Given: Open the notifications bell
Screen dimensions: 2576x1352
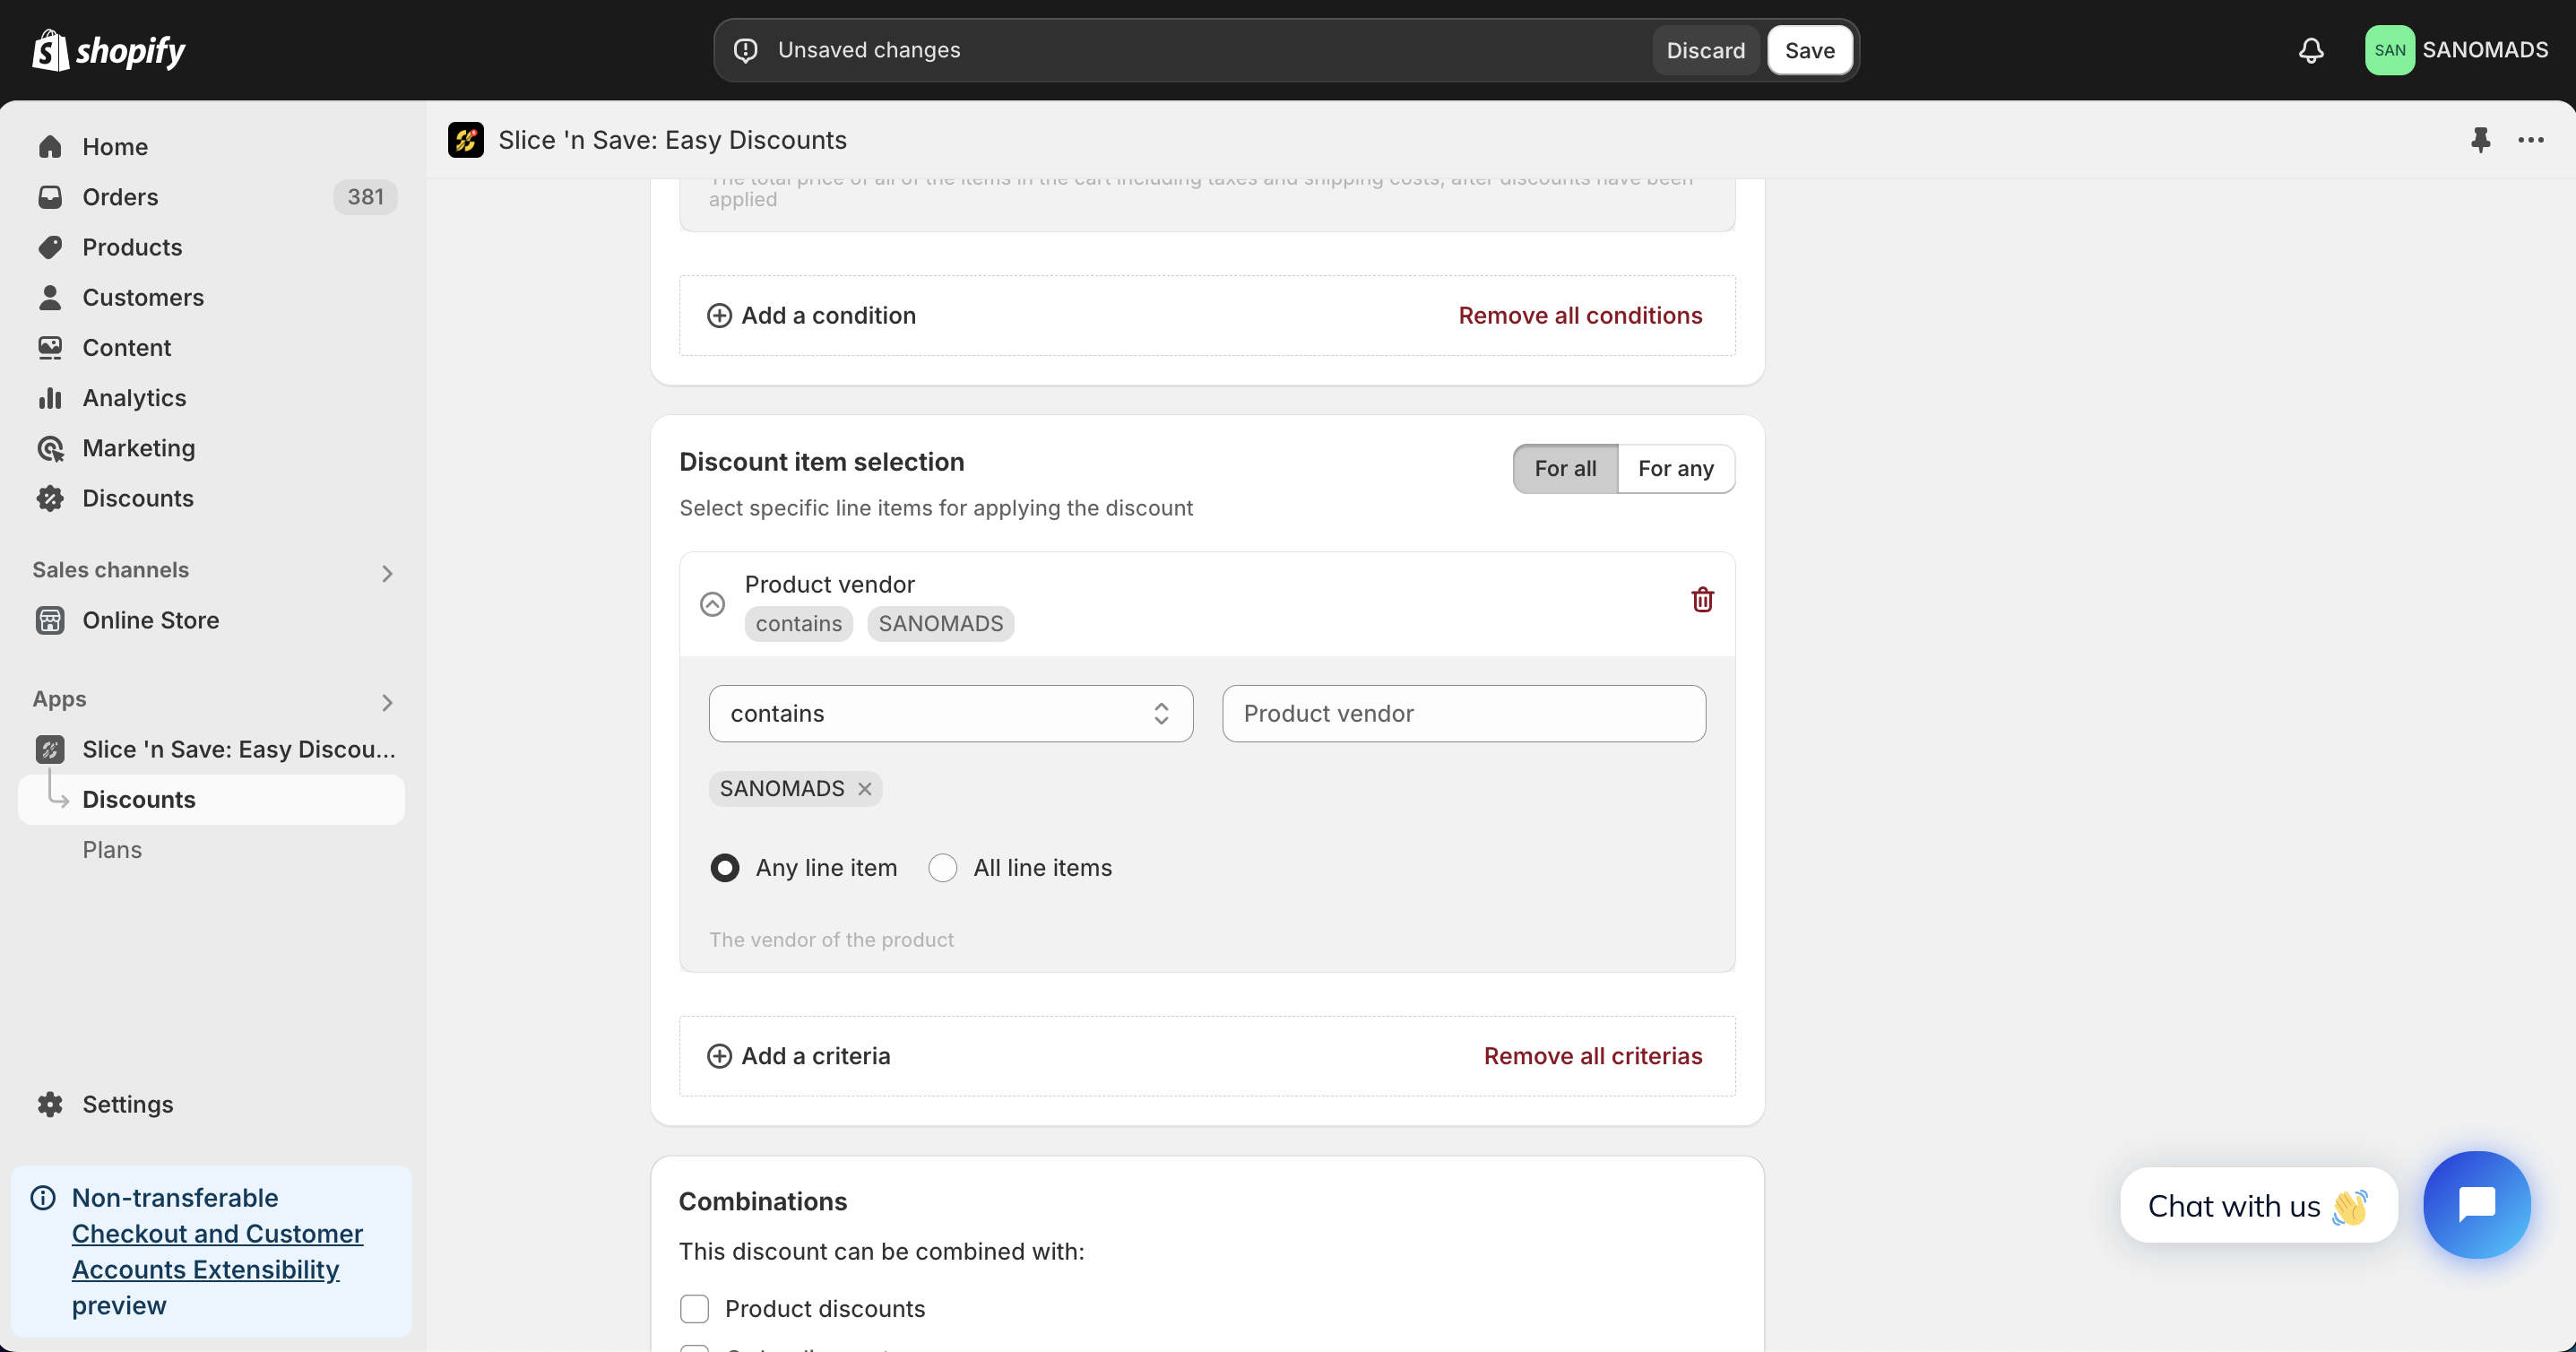Looking at the screenshot, I should pos(2311,50).
